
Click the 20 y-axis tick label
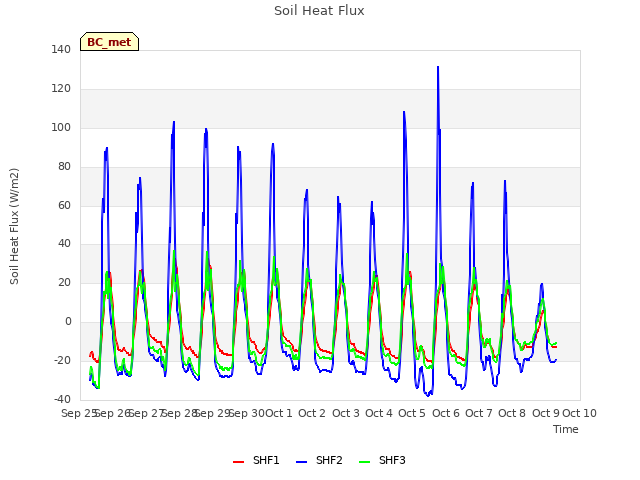click(64, 282)
